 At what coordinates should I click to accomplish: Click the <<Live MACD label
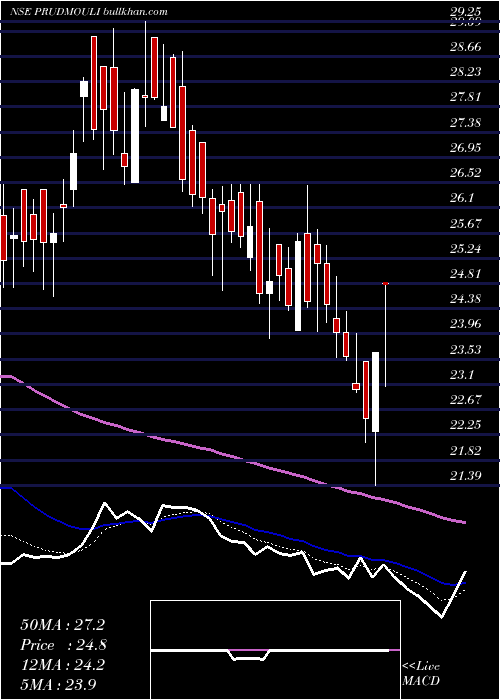(x=421, y=673)
